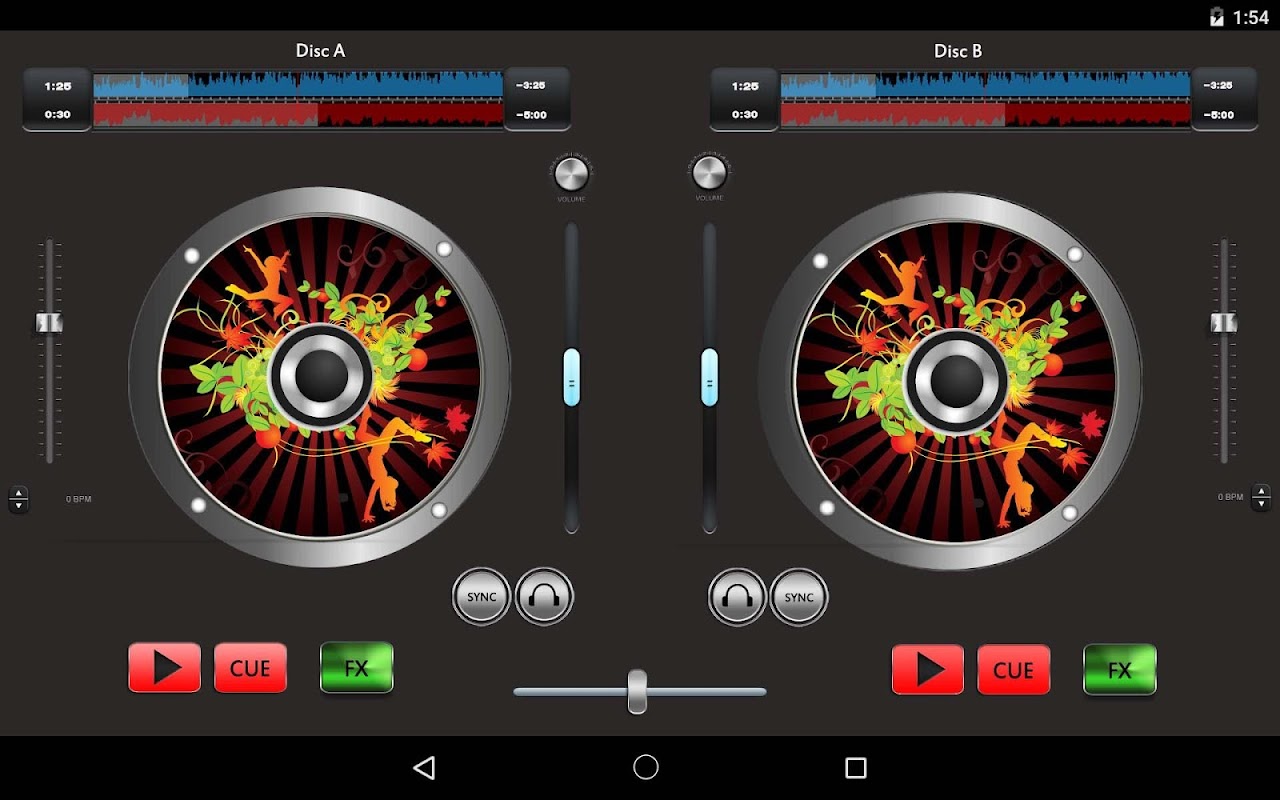Go back with Android back button
The image size is (1280, 800).
pos(424,767)
